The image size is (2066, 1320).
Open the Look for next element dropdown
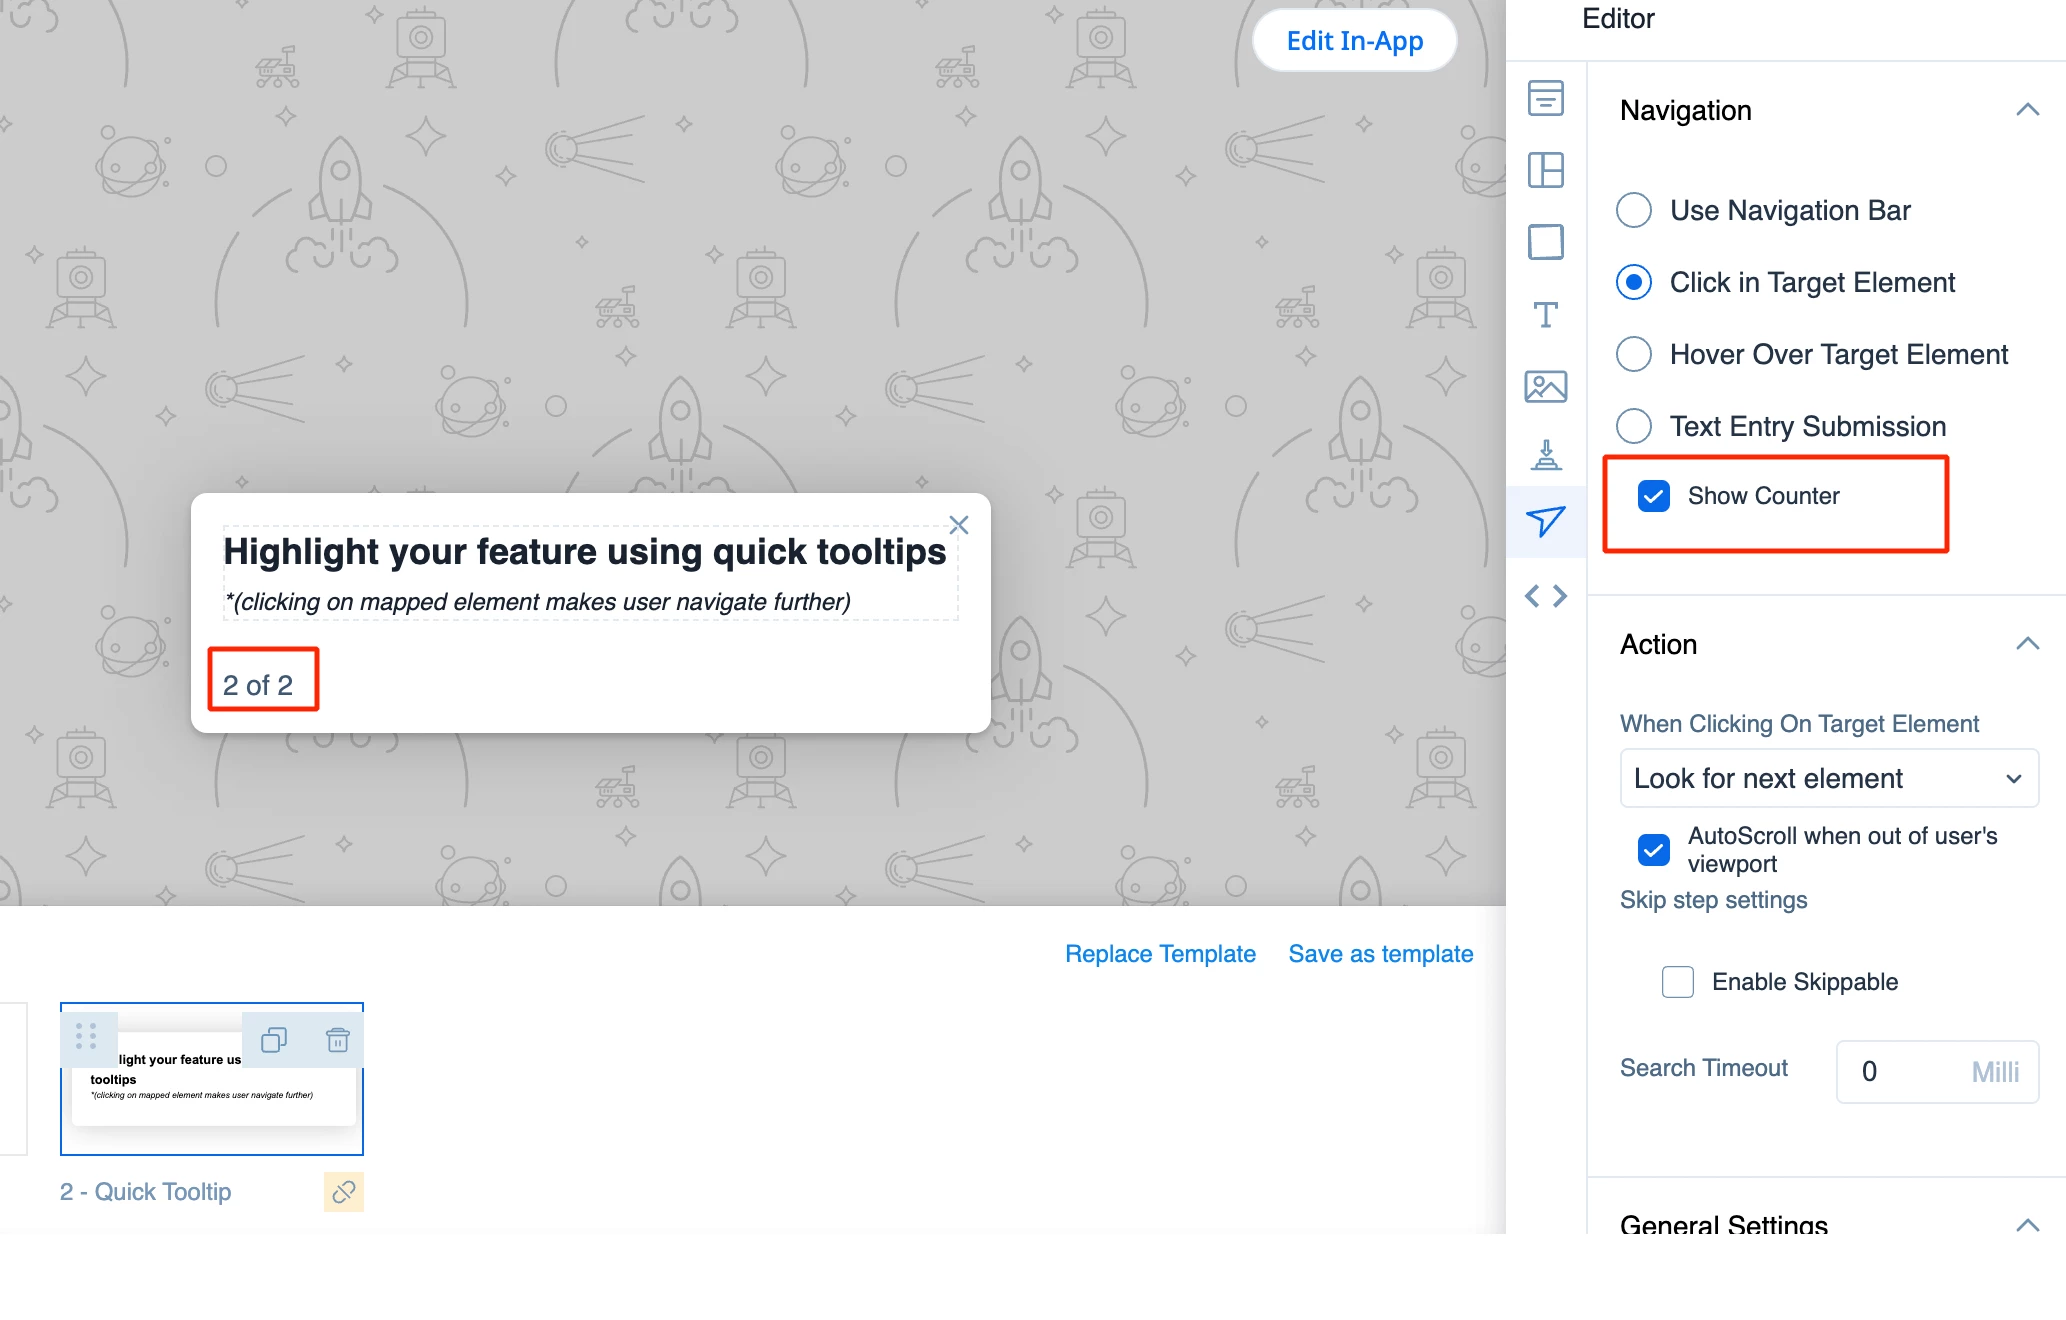(1828, 778)
